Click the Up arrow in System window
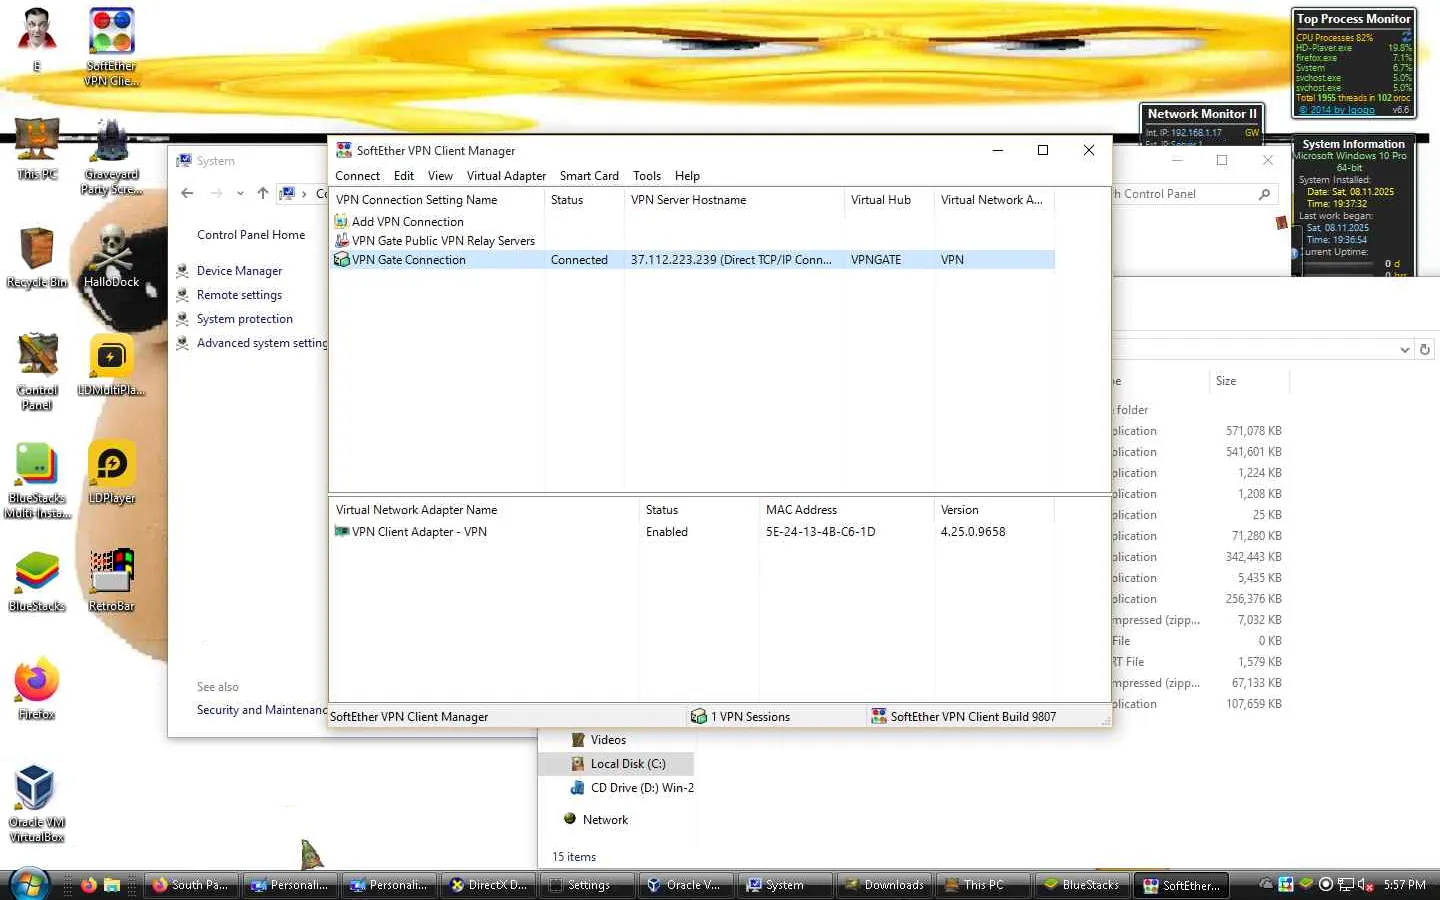1440x900 pixels. click(263, 193)
